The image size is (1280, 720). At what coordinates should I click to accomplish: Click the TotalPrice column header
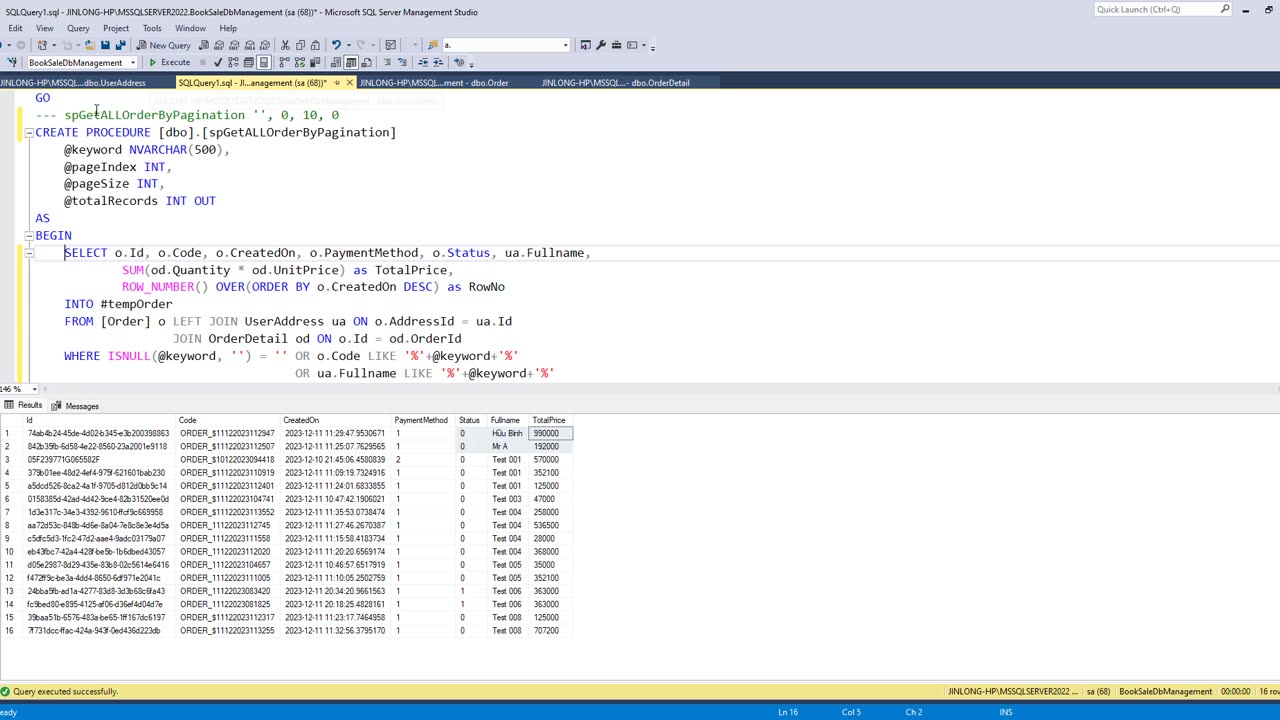coord(549,421)
